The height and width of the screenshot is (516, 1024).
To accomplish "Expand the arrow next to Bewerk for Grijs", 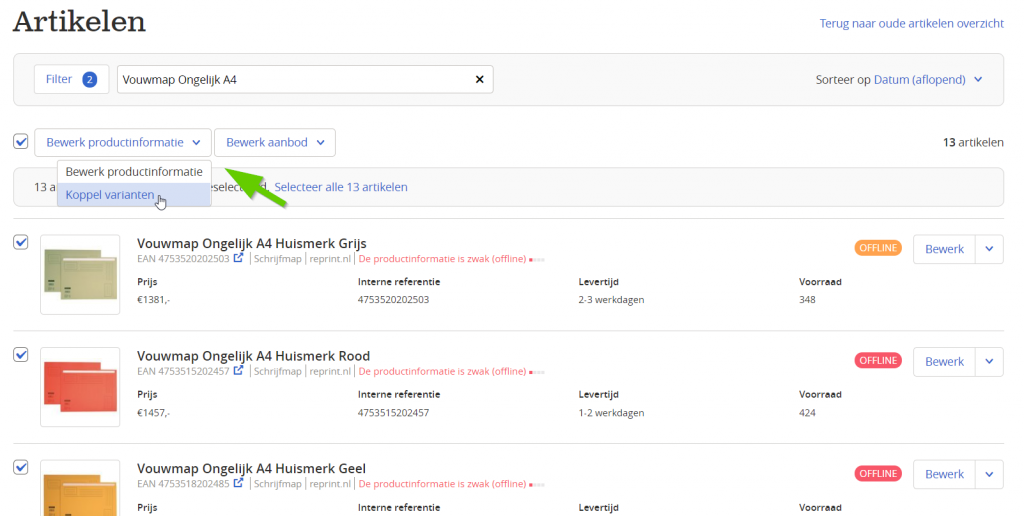I will (x=989, y=249).
